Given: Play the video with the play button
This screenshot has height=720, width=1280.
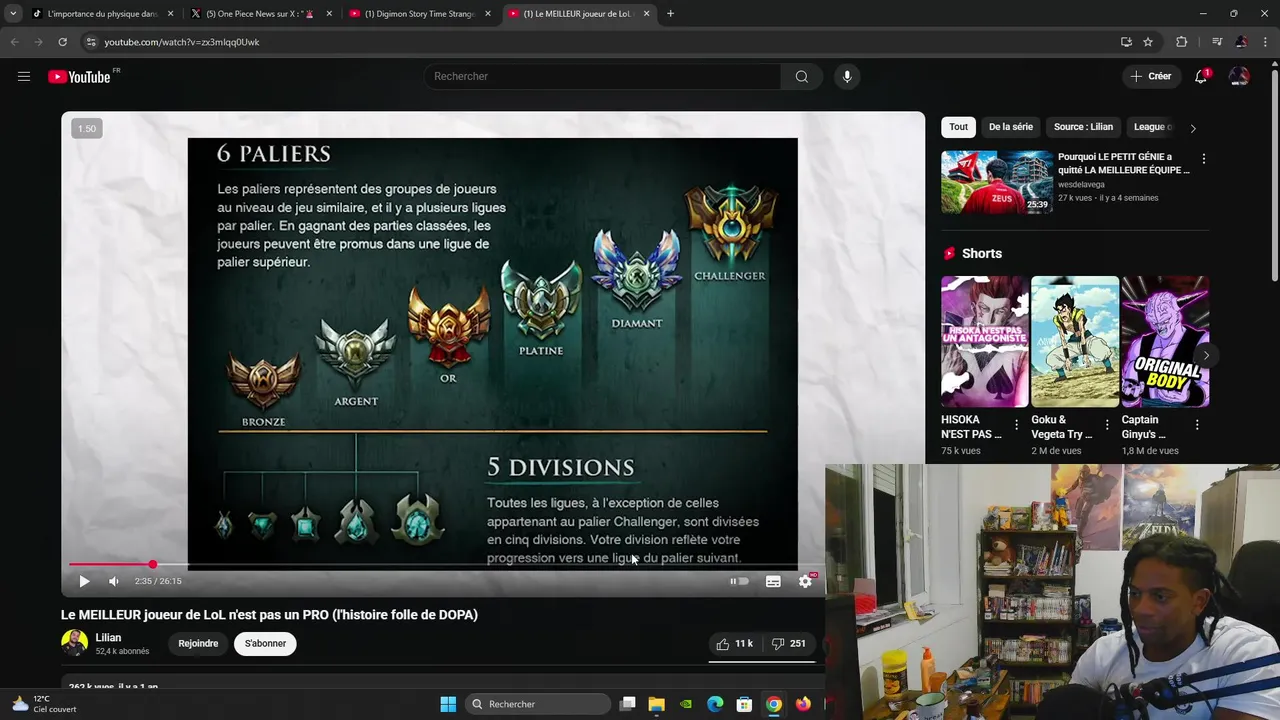Looking at the screenshot, I should click(84, 581).
